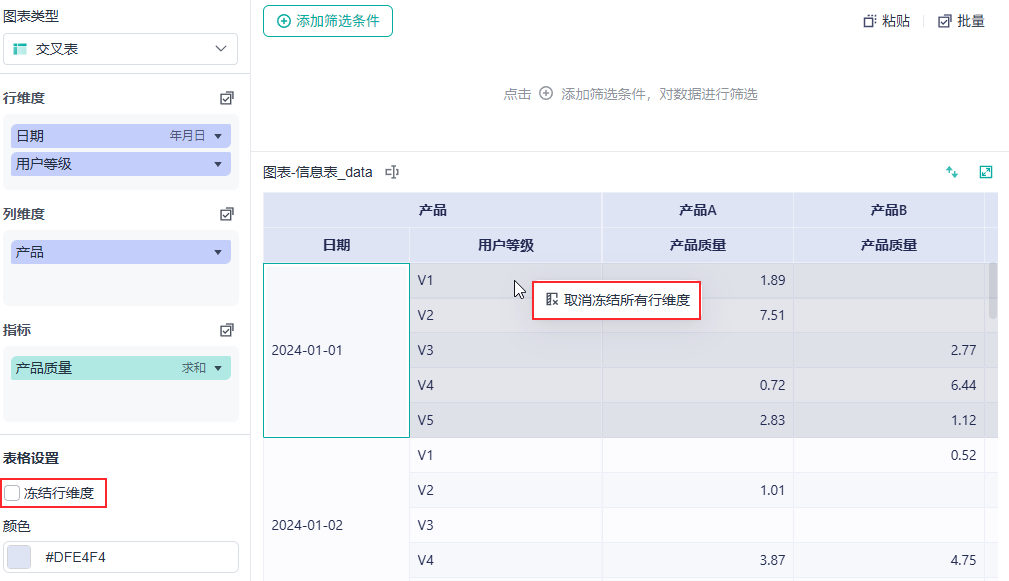Click the value cell 7.51

click(698, 315)
